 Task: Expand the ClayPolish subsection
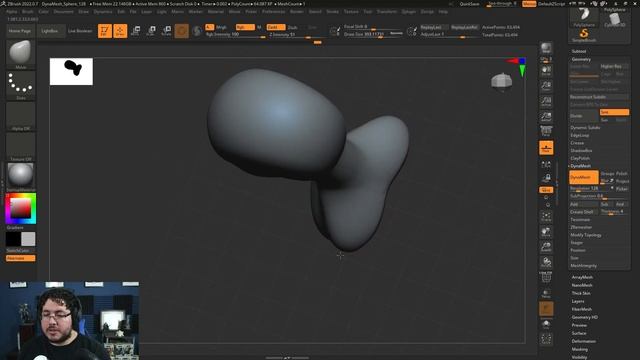[580, 158]
